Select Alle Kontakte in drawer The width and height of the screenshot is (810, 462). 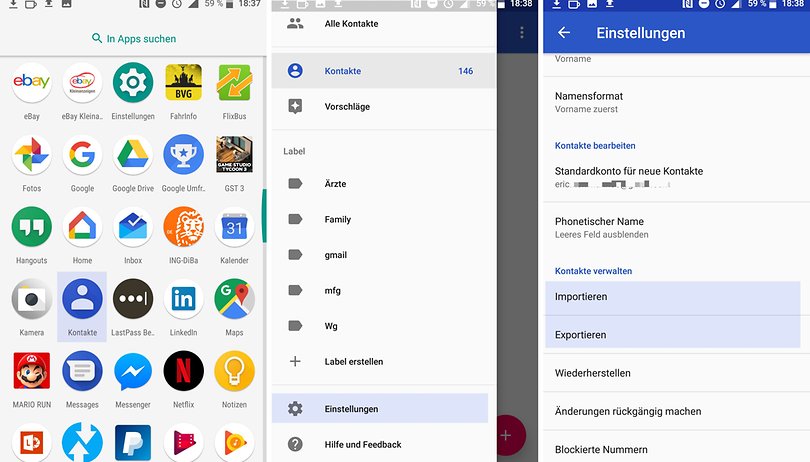[383, 24]
